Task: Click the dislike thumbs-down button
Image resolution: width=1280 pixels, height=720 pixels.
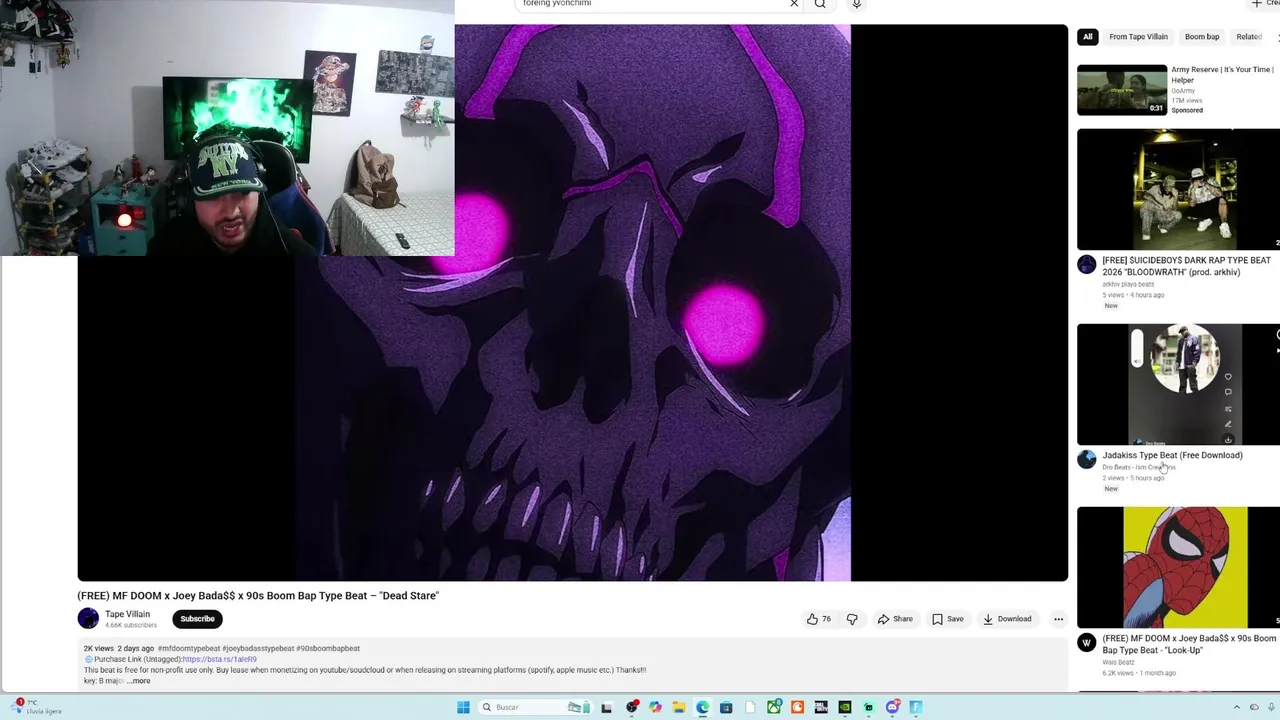Action: (x=852, y=619)
